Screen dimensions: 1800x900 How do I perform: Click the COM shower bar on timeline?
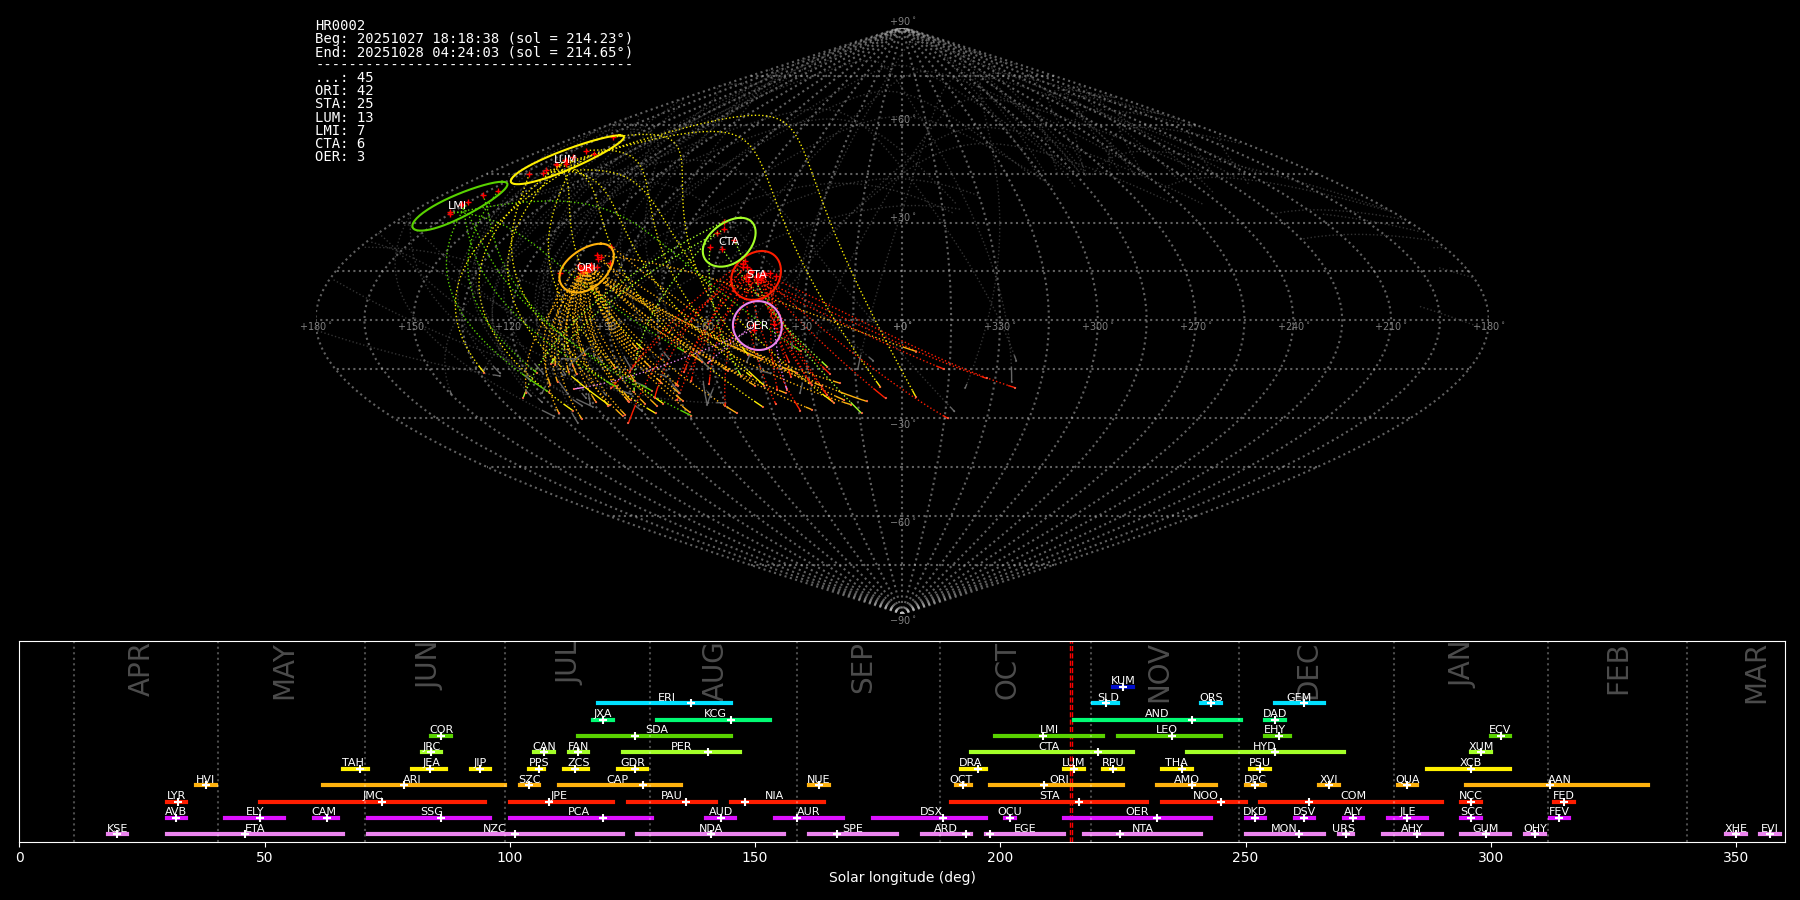1351,802
